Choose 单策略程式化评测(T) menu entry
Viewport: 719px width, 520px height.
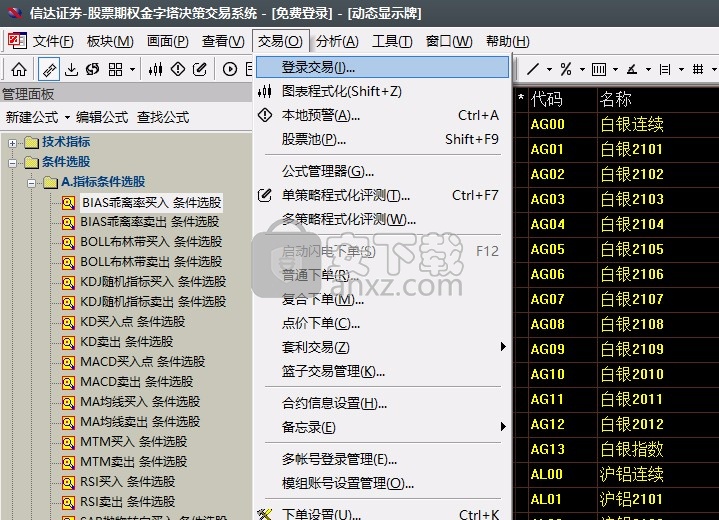(382, 195)
